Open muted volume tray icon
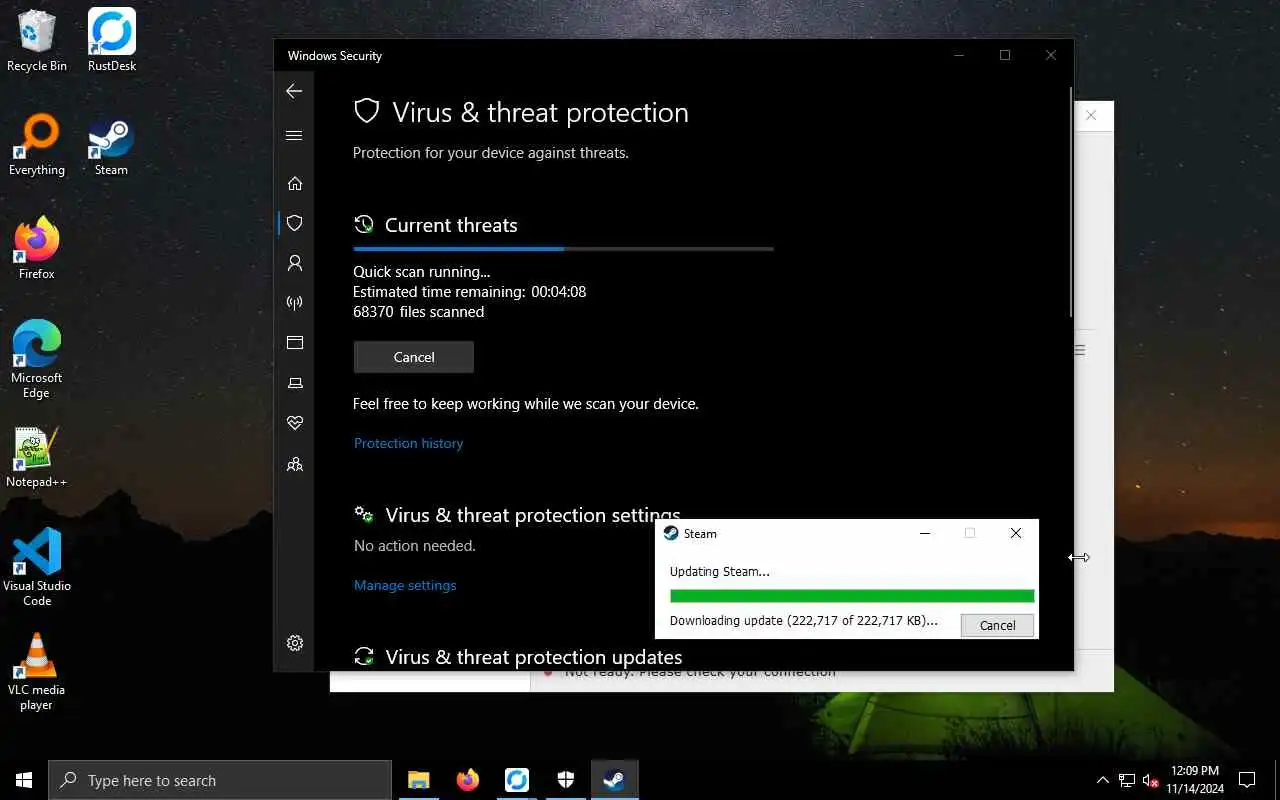 point(1150,780)
